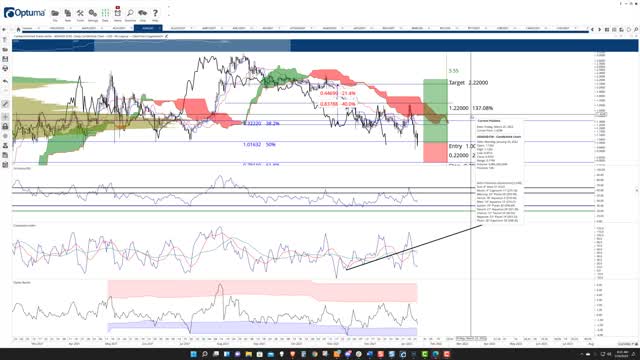Image resolution: width=640 pixels, height=360 pixels.
Task: Move tabs right with the arrow button
Action: [x=599, y=29]
